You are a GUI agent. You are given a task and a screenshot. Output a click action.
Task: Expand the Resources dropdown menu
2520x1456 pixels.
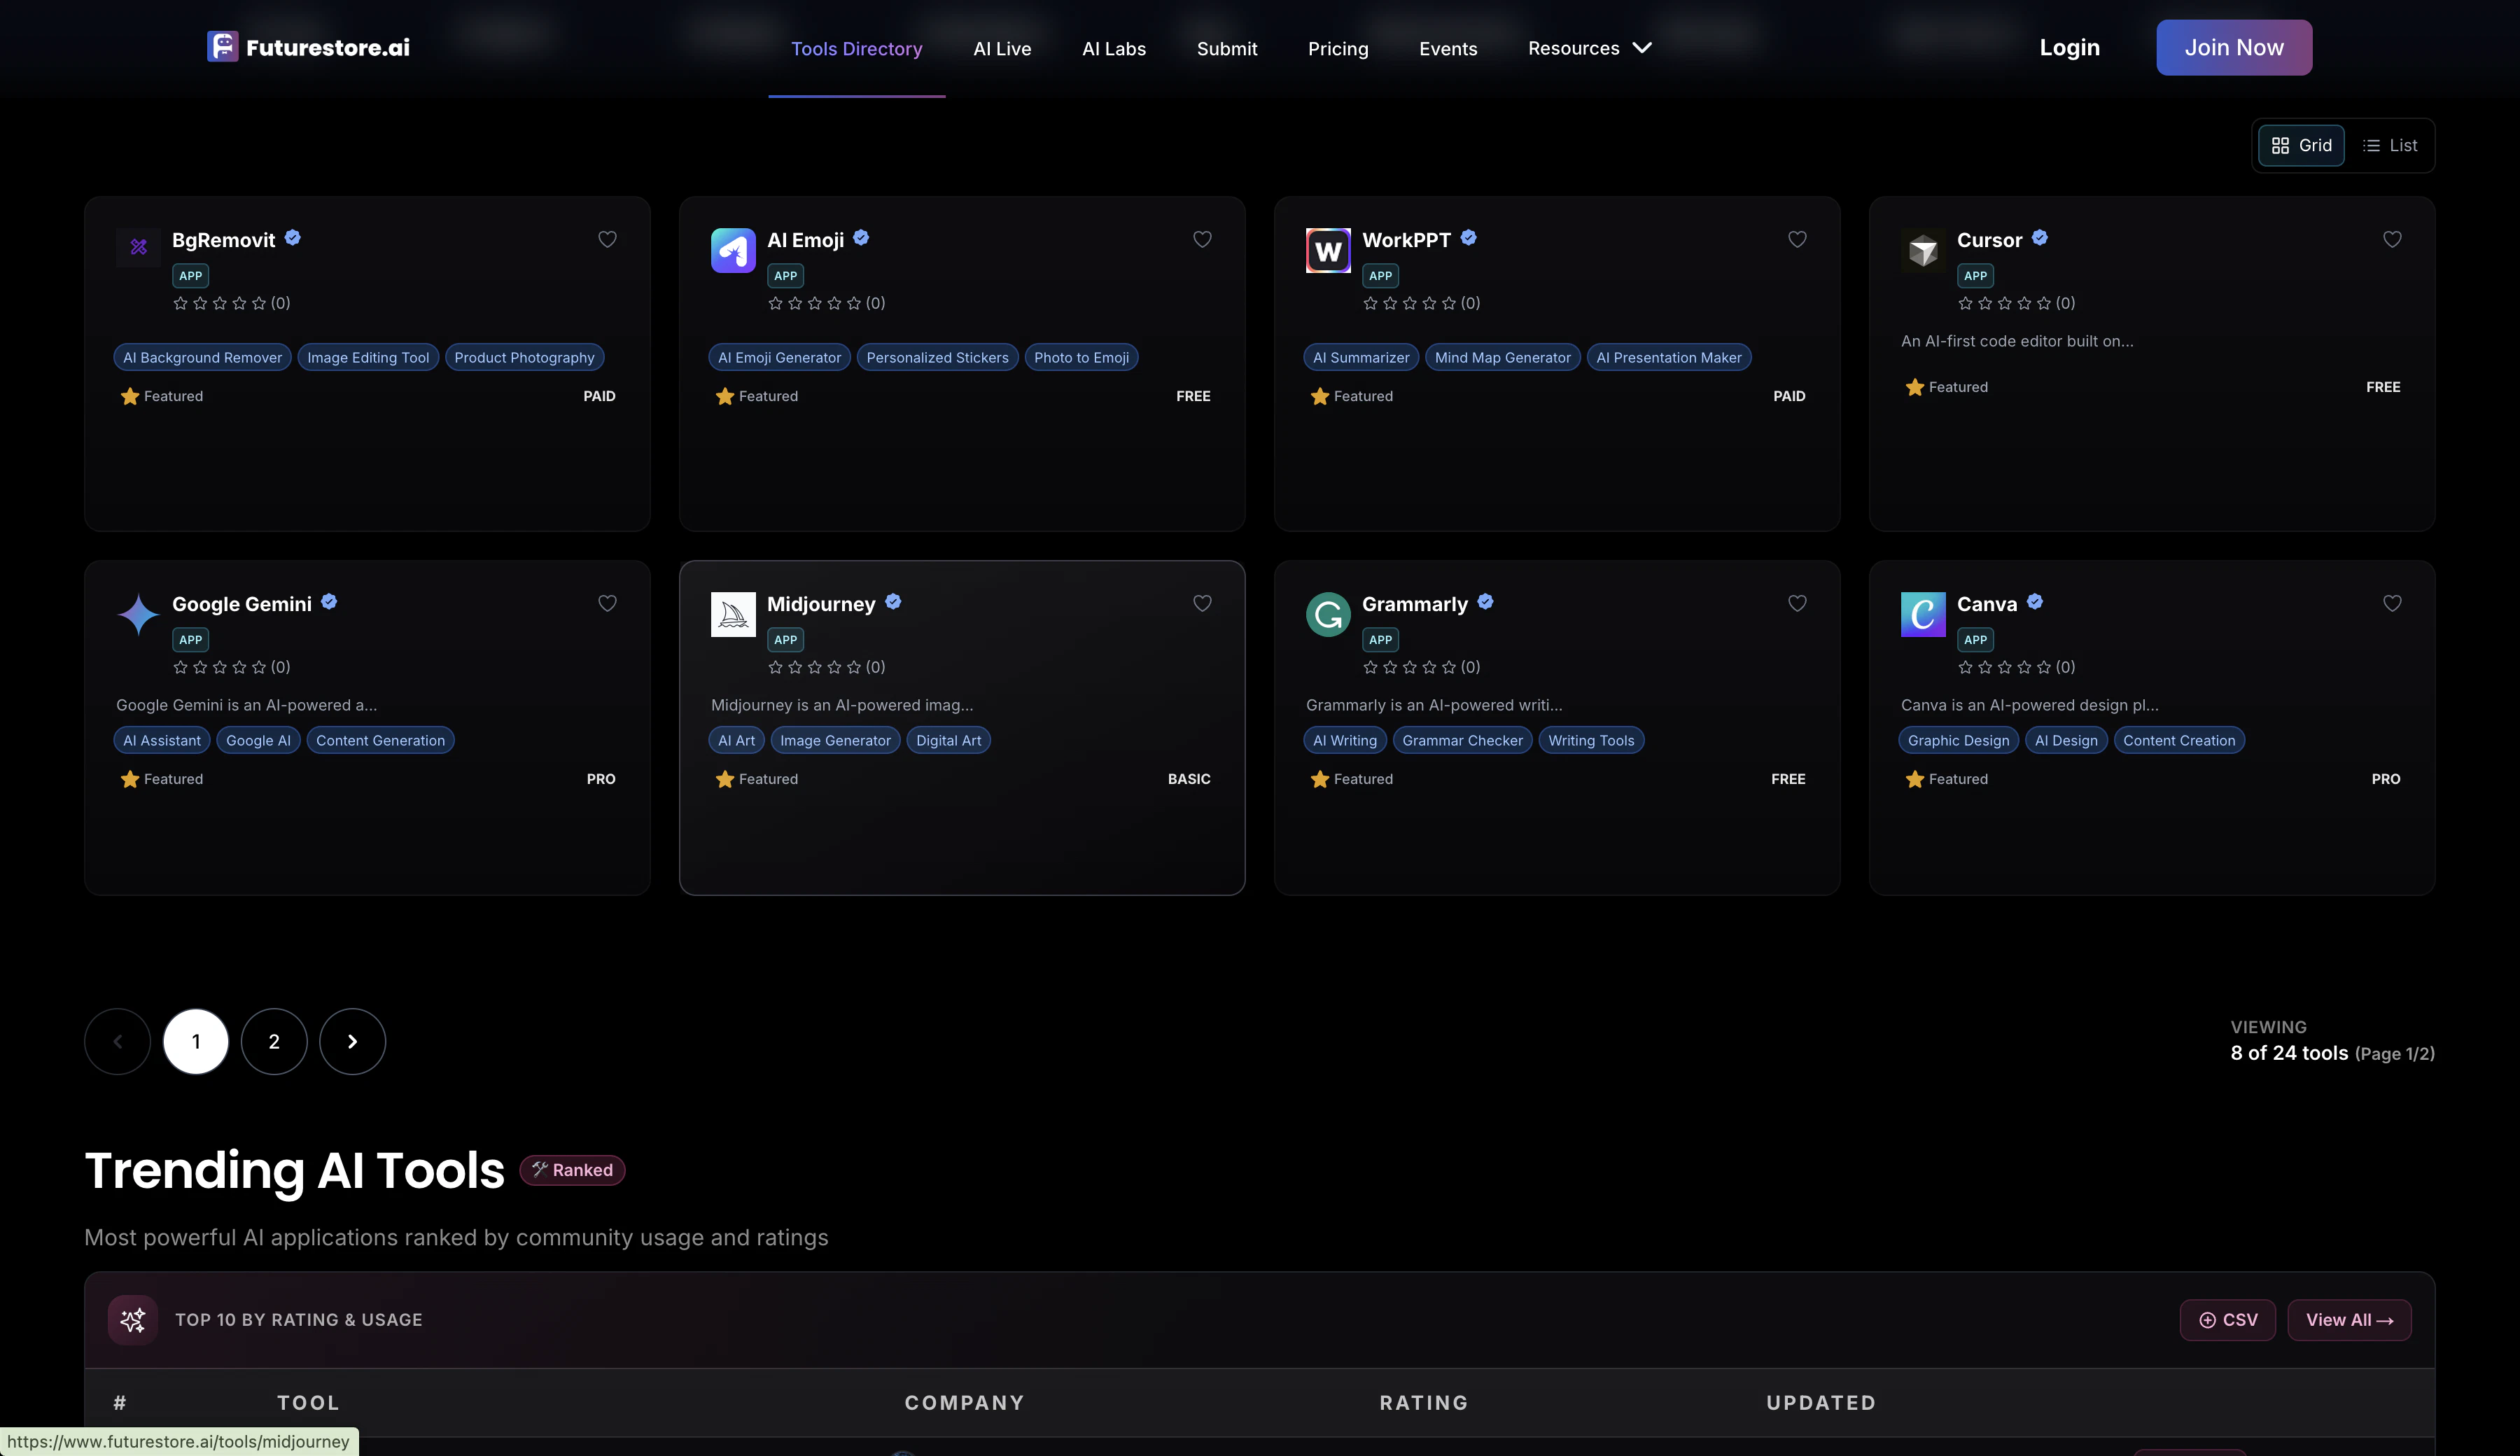click(1589, 48)
